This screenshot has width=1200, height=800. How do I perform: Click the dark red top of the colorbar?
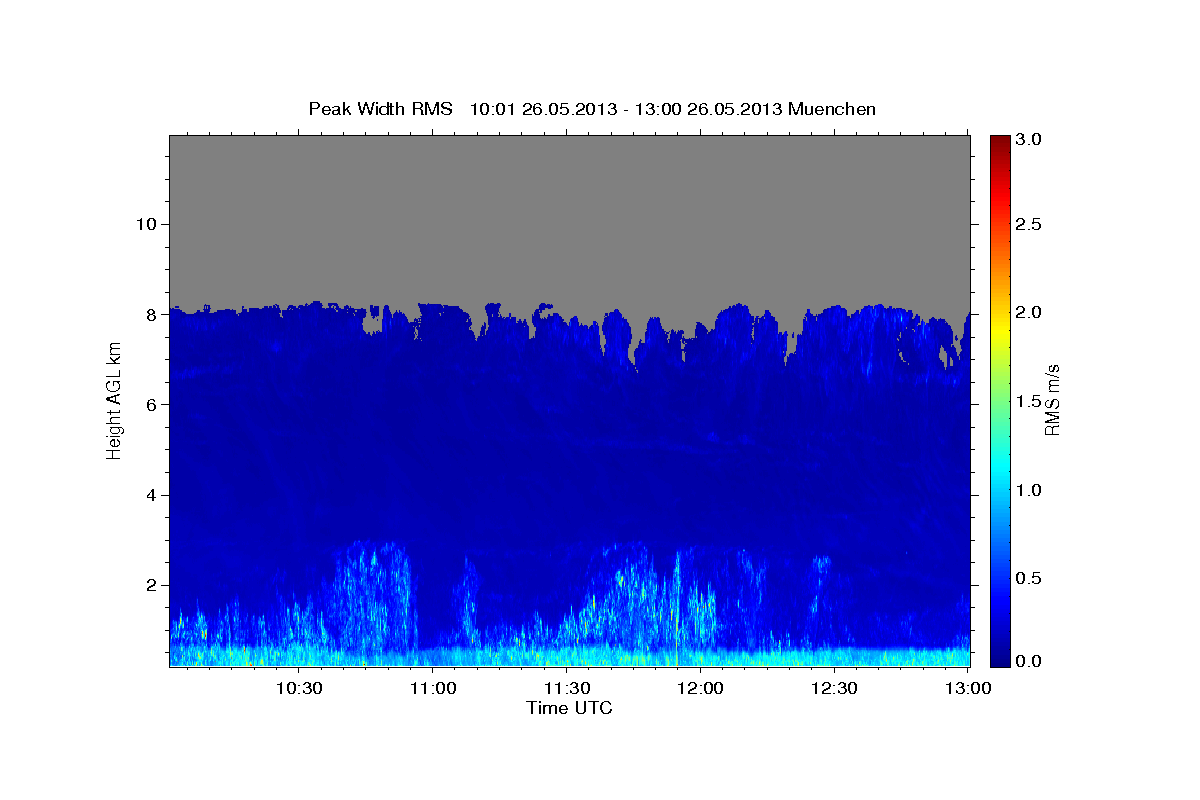(1000, 143)
